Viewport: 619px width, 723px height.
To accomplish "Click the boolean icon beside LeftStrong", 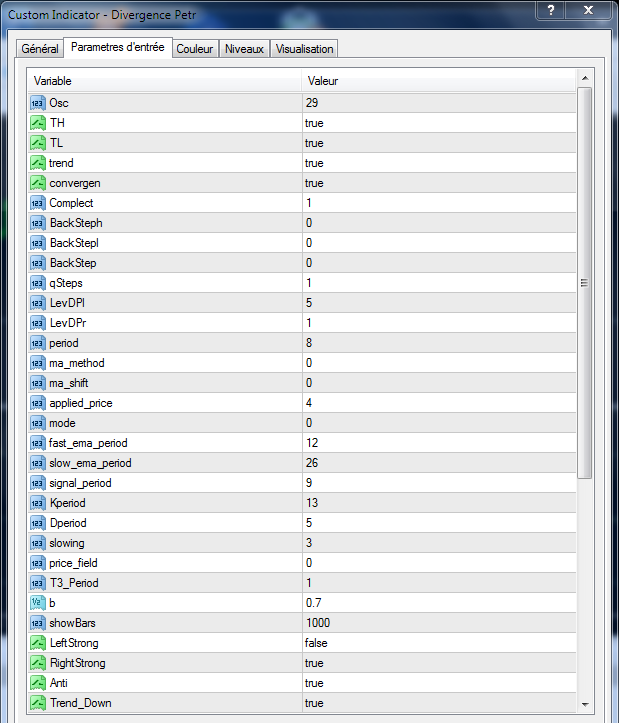I will [38, 643].
